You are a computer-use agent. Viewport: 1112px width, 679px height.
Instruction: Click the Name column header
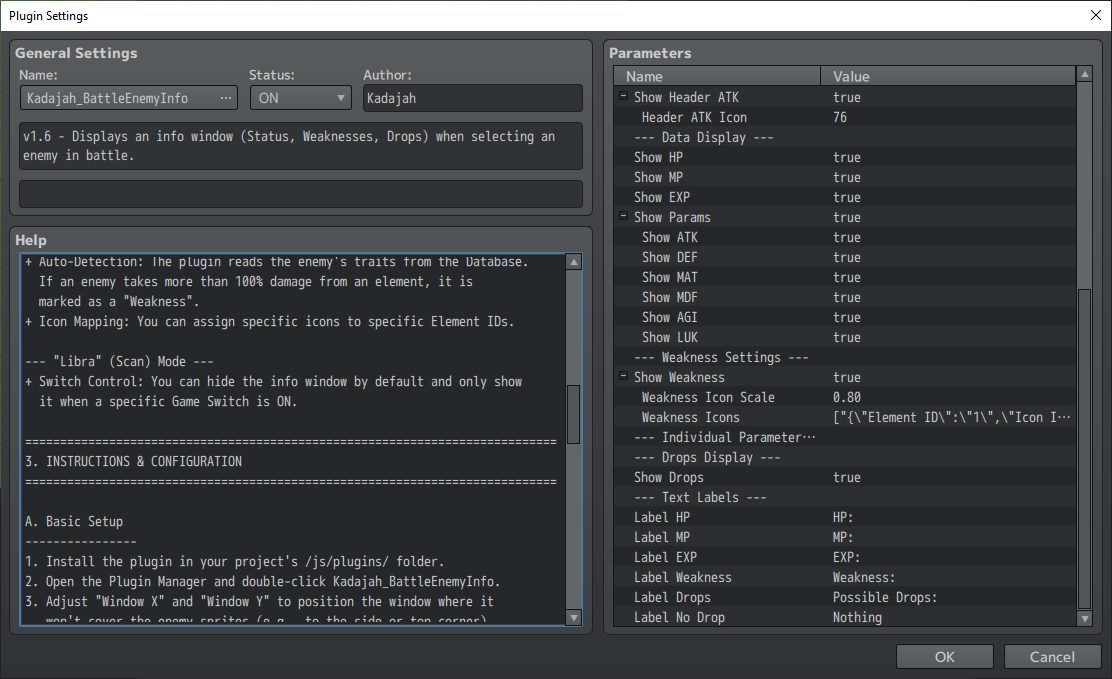point(717,76)
